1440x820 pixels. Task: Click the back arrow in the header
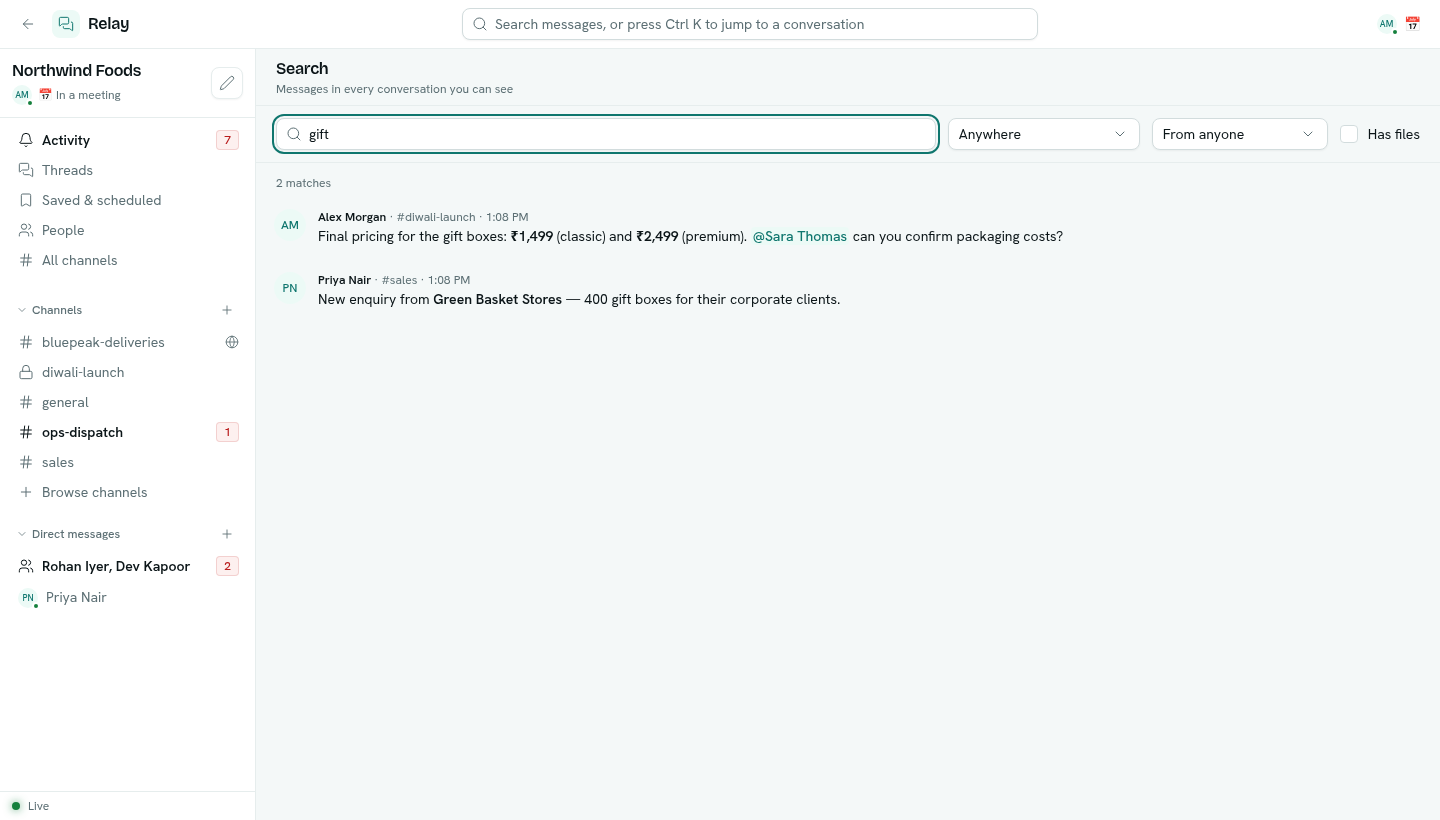(x=28, y=24)
